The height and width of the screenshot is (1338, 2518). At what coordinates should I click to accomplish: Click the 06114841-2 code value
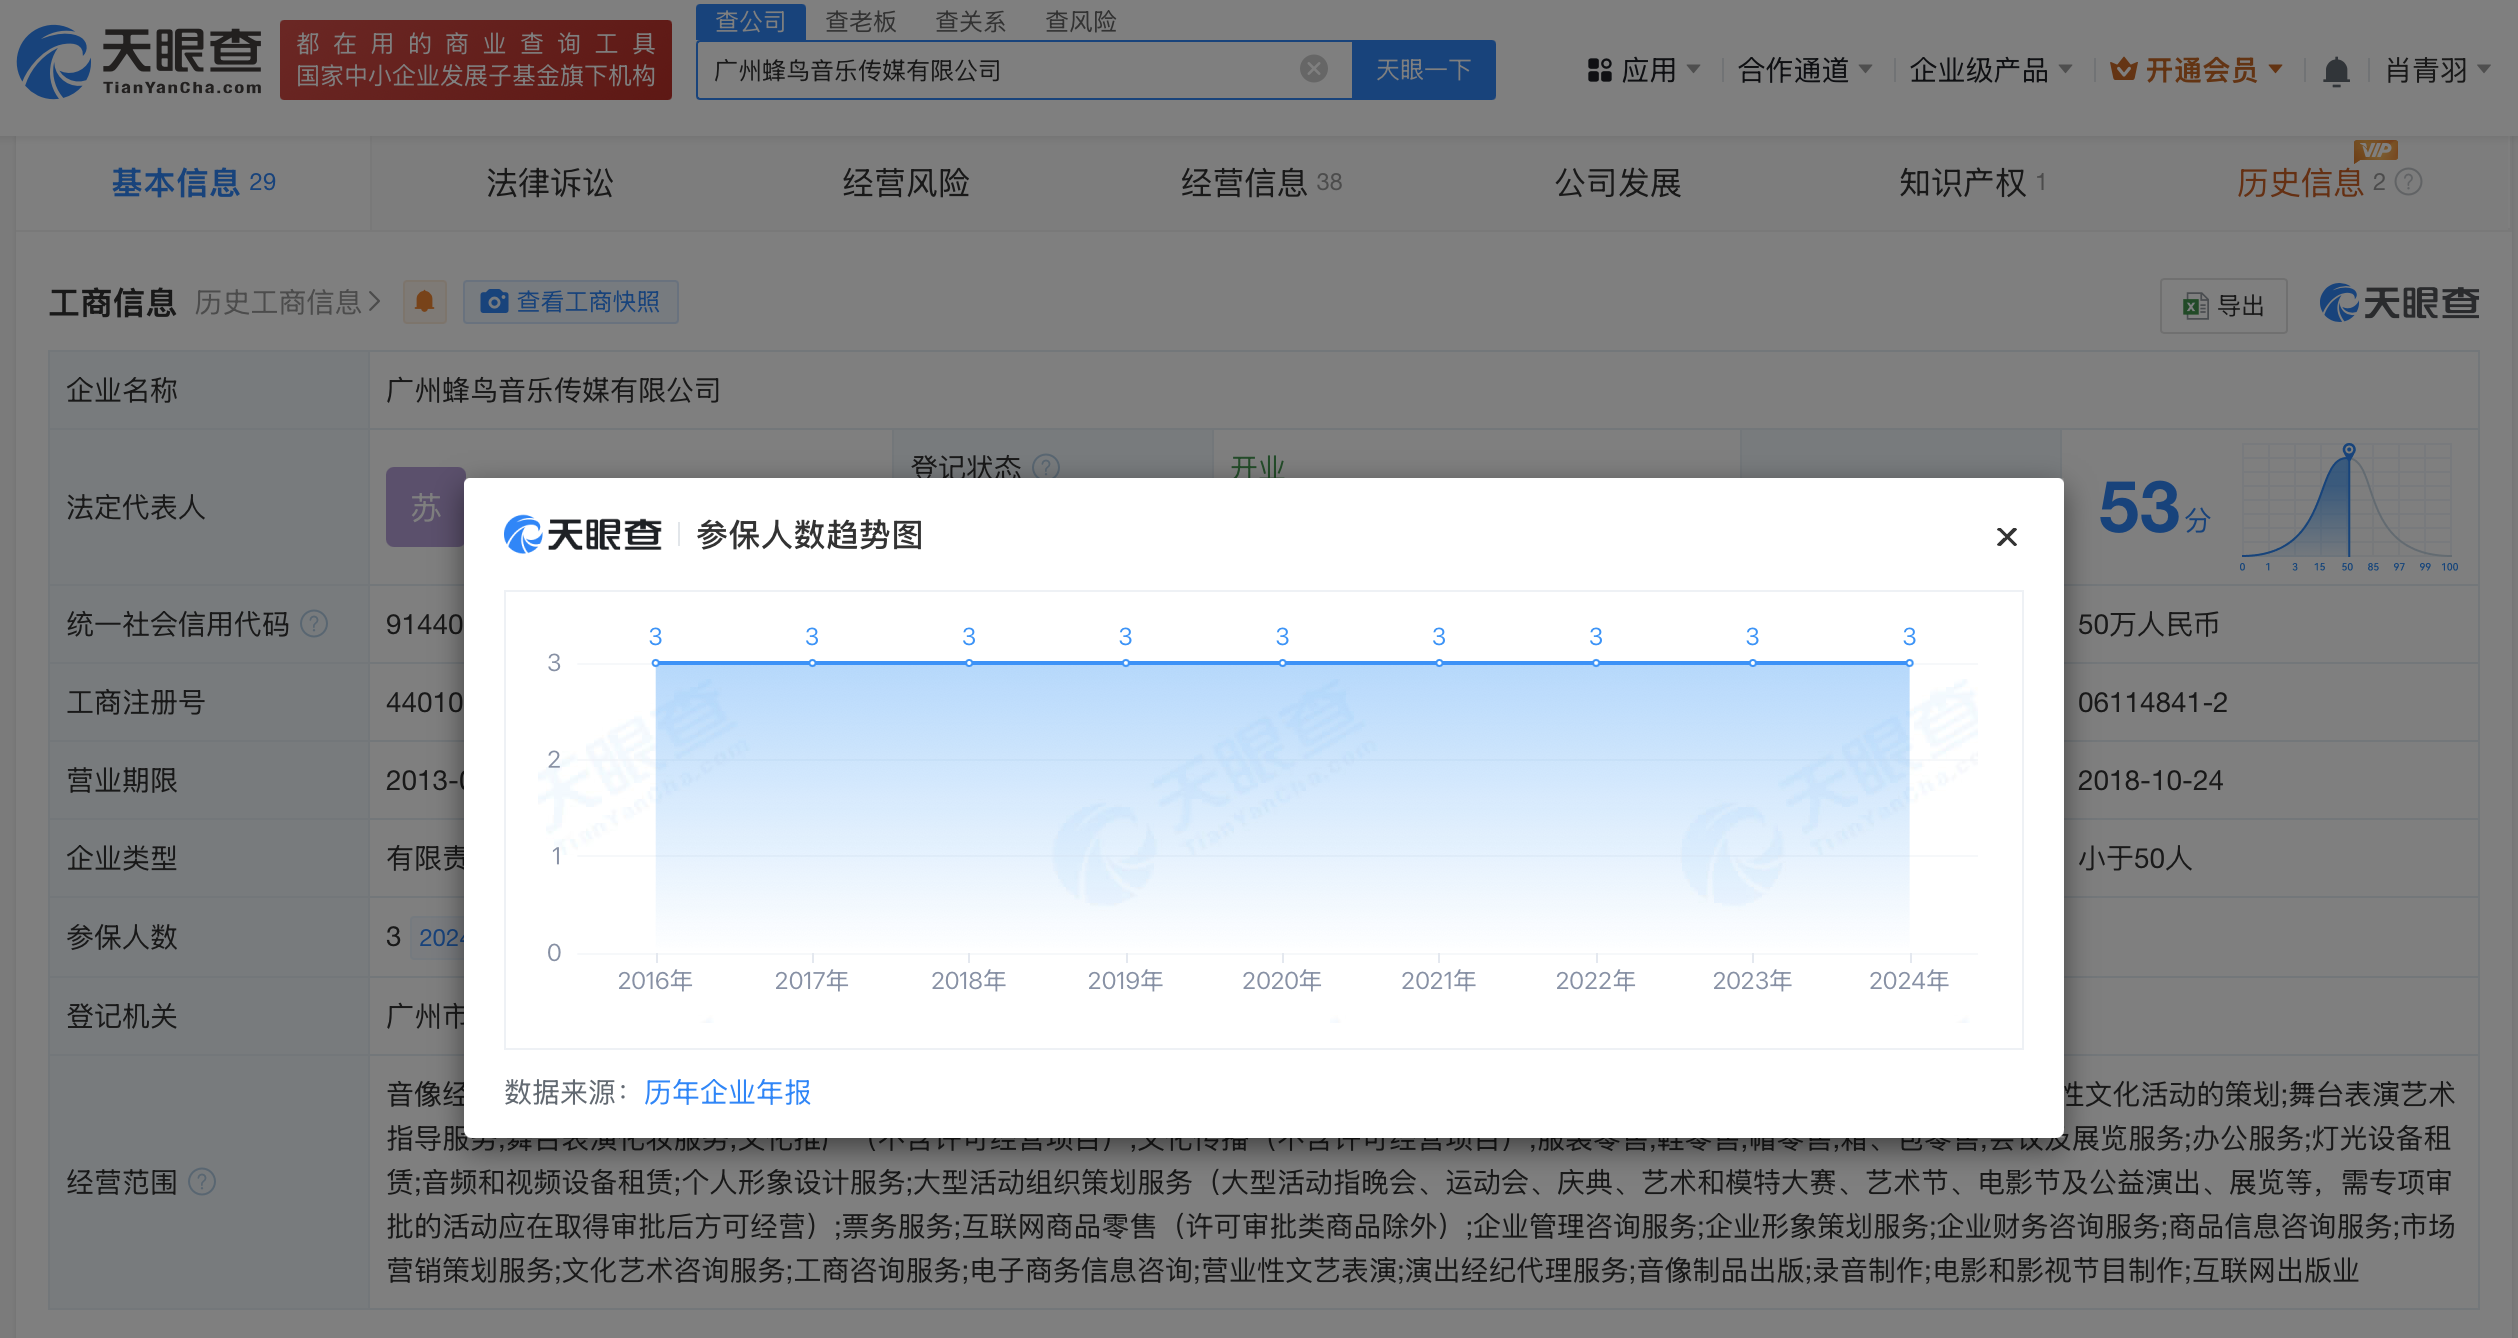(x=2152, y=702)
